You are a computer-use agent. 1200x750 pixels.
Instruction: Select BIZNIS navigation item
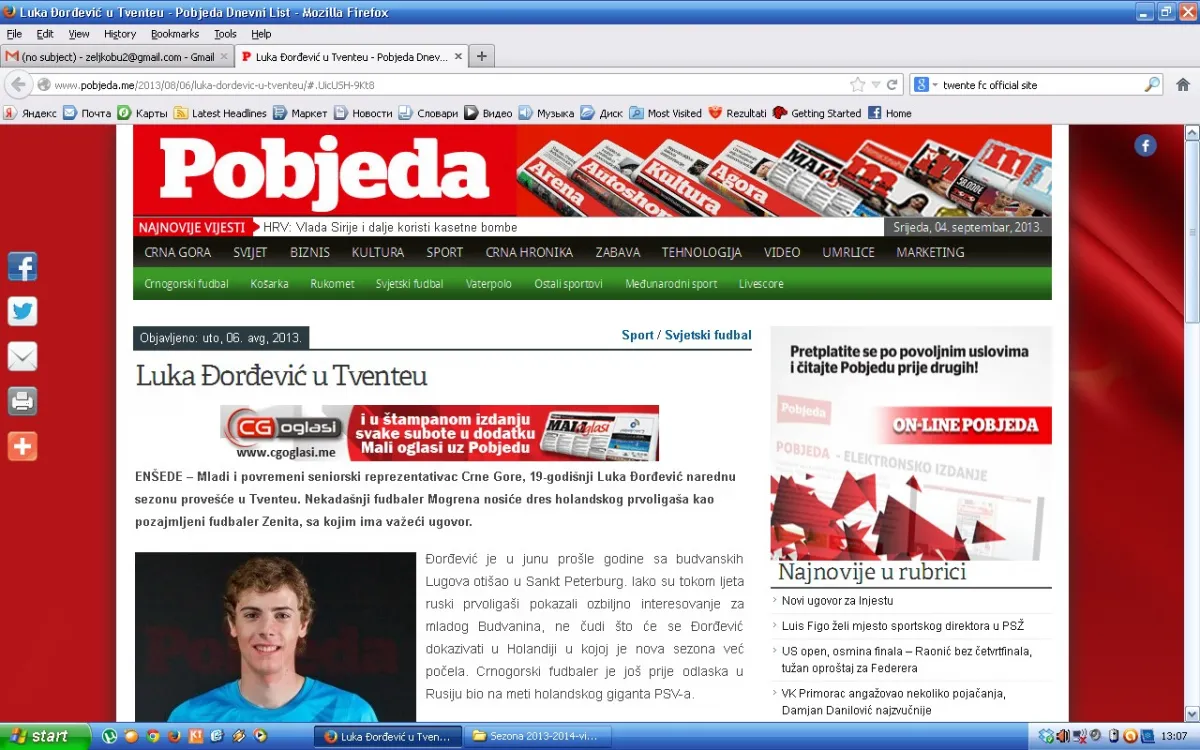coord(310,252)
